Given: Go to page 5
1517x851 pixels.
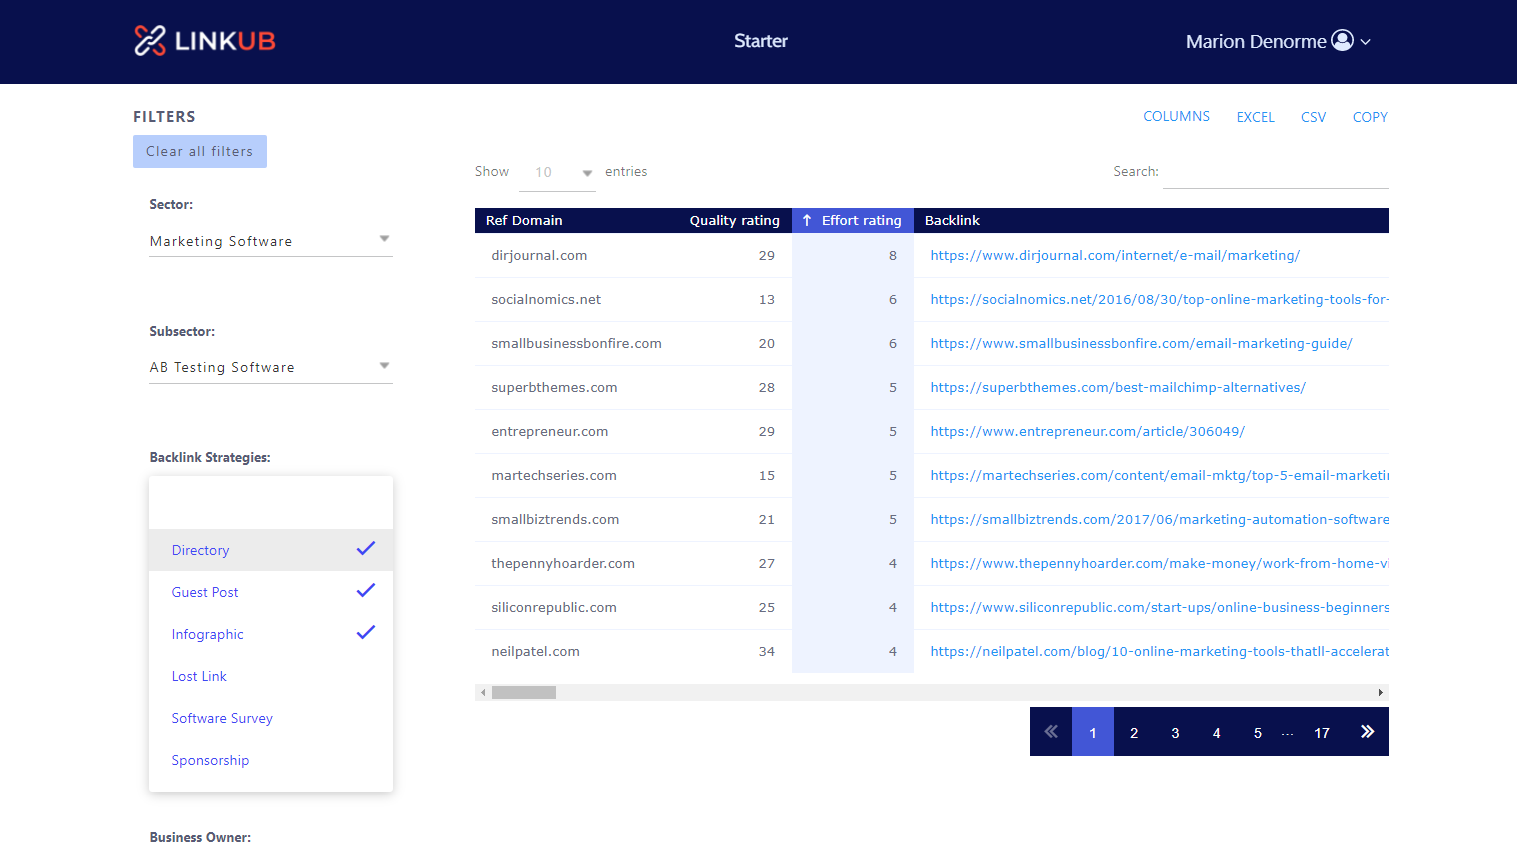Looking at the screenshot, I should (1258, 732).
